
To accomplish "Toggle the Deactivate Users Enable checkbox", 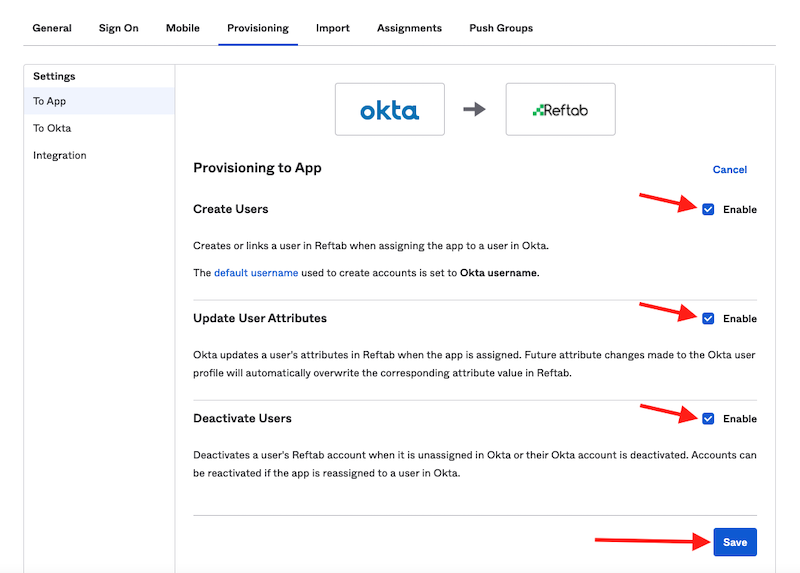I will click(x=708, y=418).
